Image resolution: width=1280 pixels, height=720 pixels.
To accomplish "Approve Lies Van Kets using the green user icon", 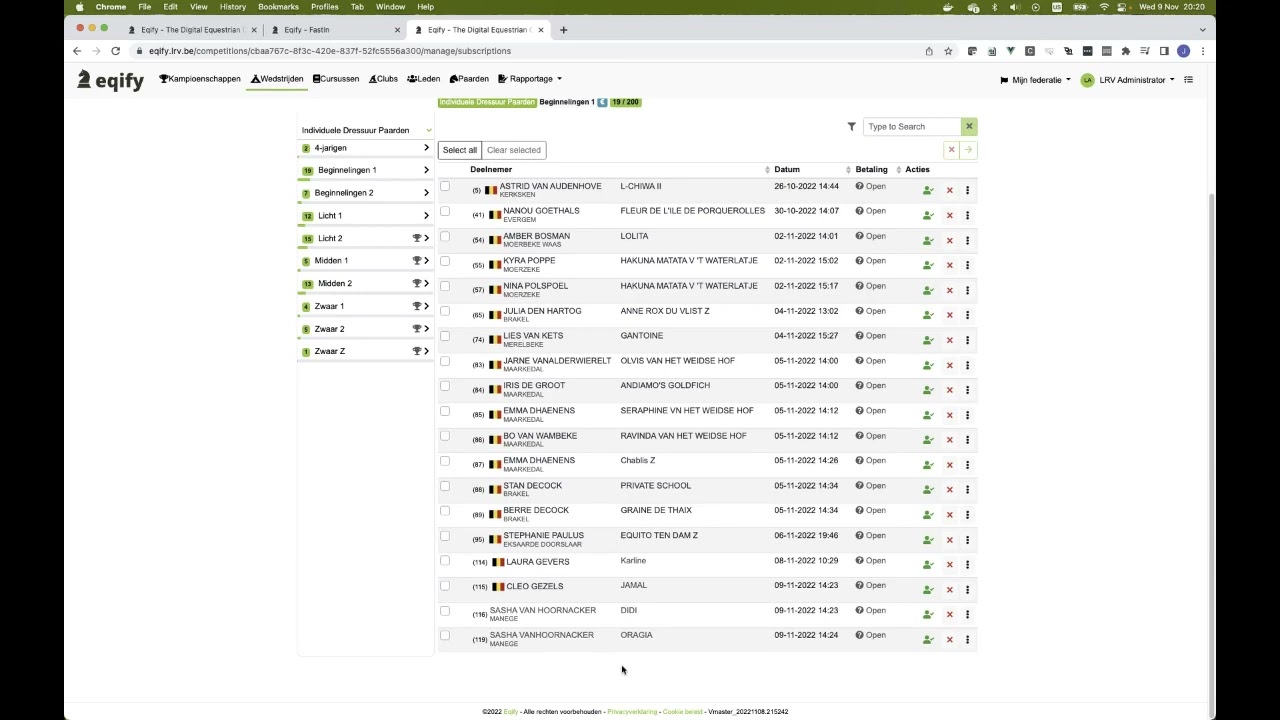I will 928,340.
